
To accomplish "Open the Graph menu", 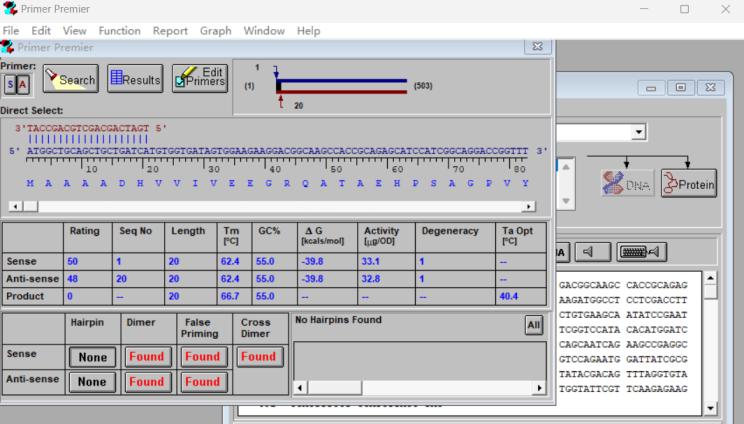I will pyautogui.click(x=215, y=31).
